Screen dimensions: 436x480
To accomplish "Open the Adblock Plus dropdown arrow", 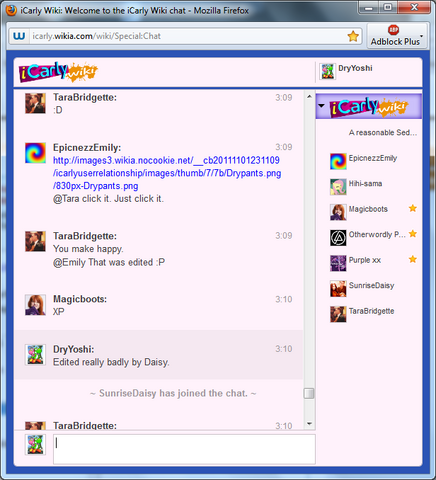I will click(422, 36).
